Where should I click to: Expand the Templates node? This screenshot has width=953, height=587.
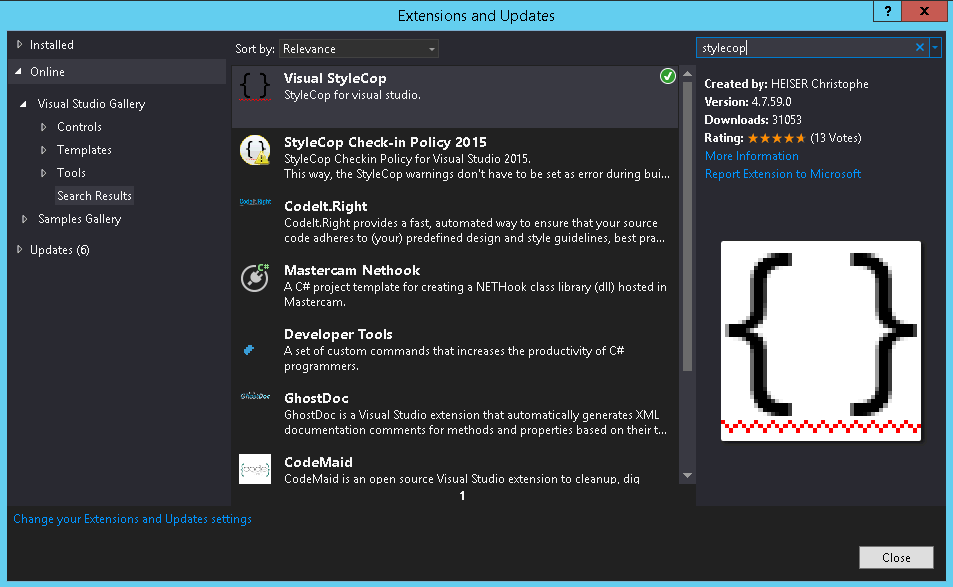44,150
